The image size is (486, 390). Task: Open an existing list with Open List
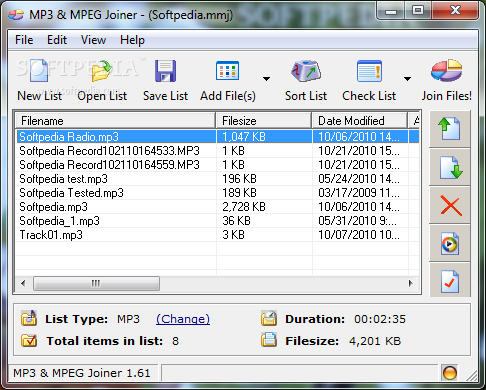[102, 81]
